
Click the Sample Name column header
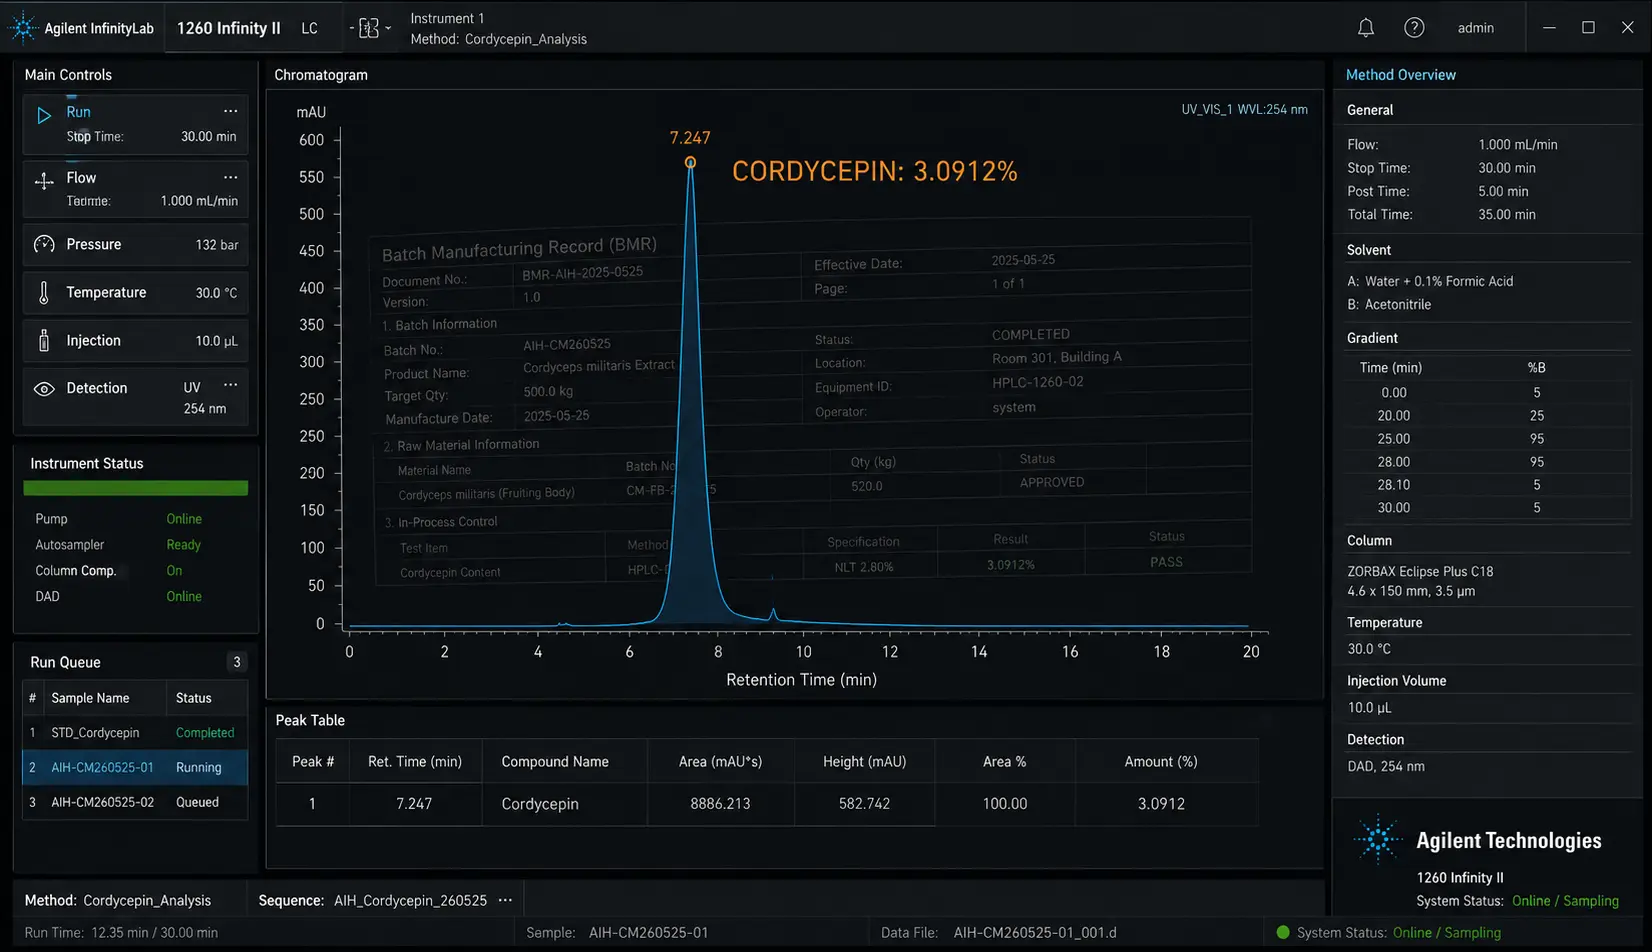point(90,698)
